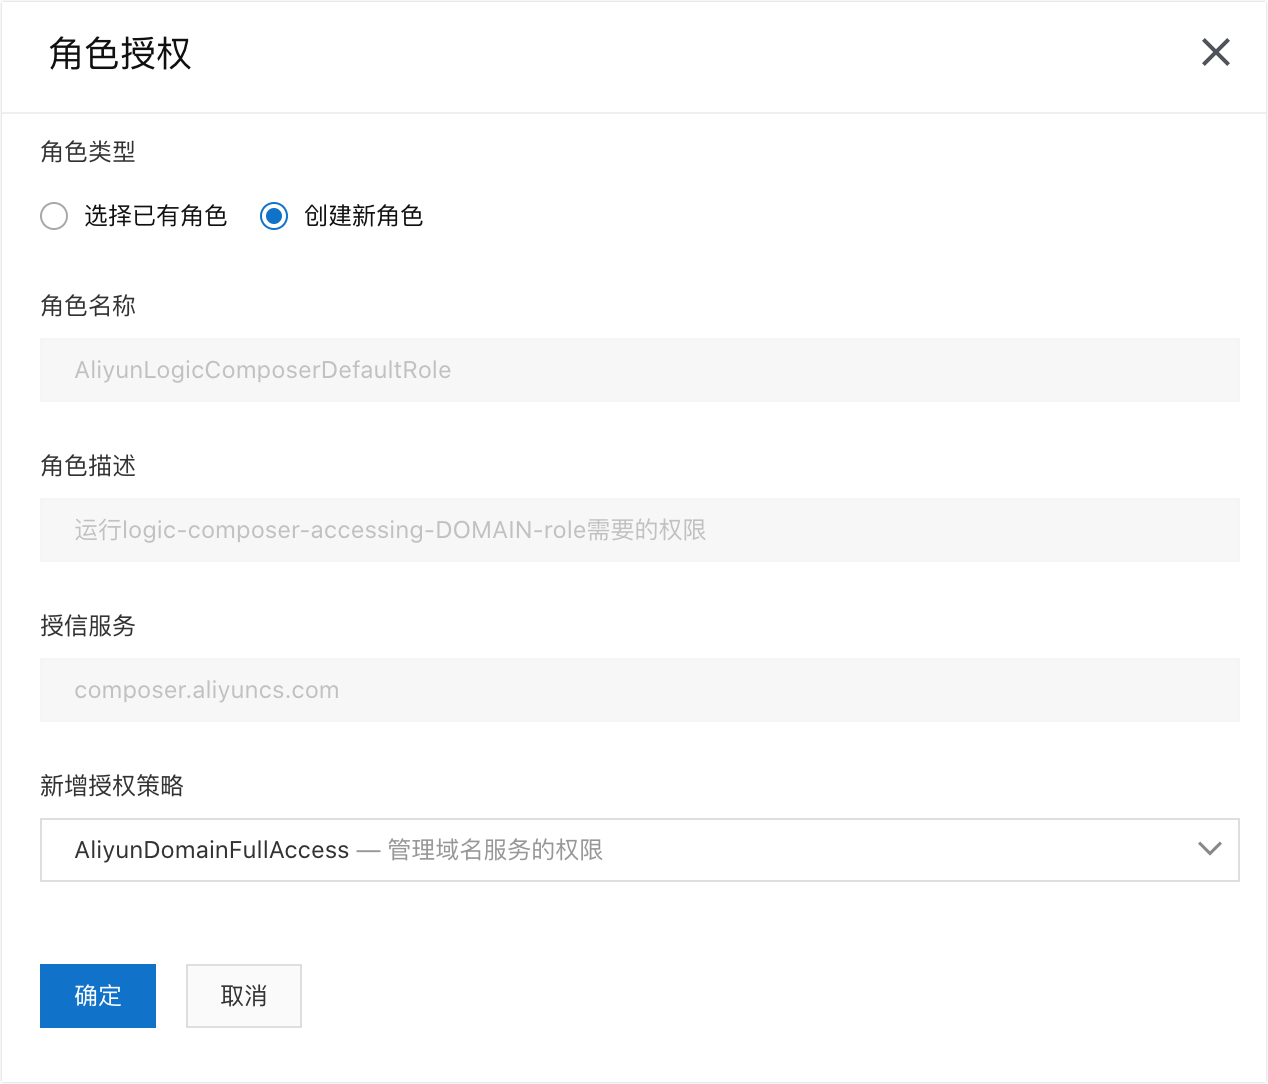The image size is (1268, 1084).
Task: Click the blue 确定 button
Action: coord(98,996)
